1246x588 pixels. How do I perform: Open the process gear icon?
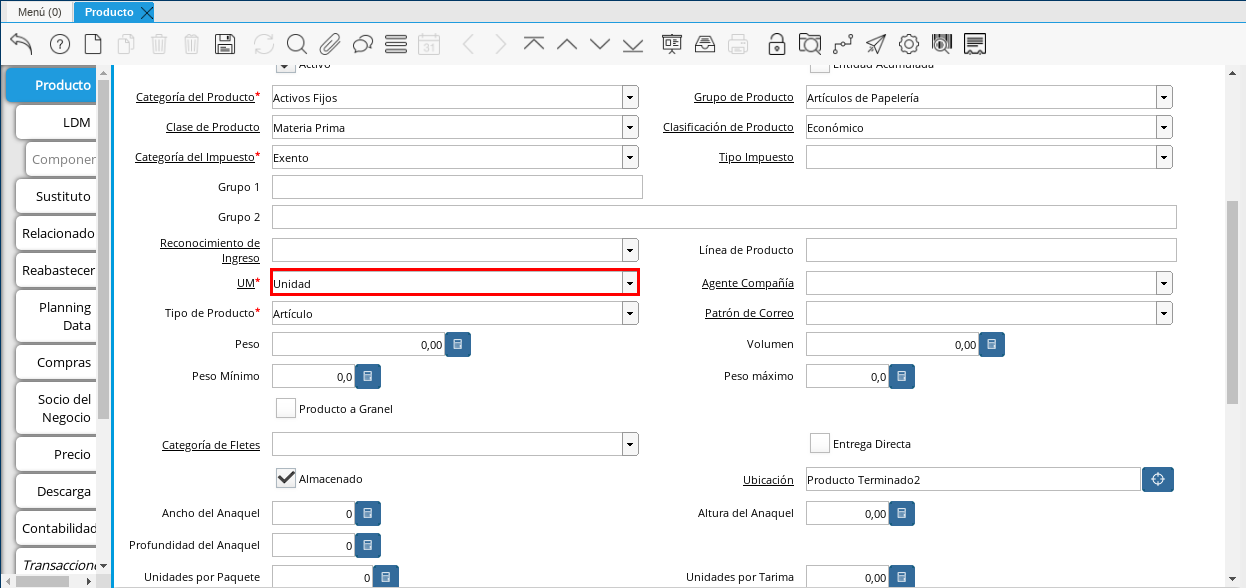point(909,44)
